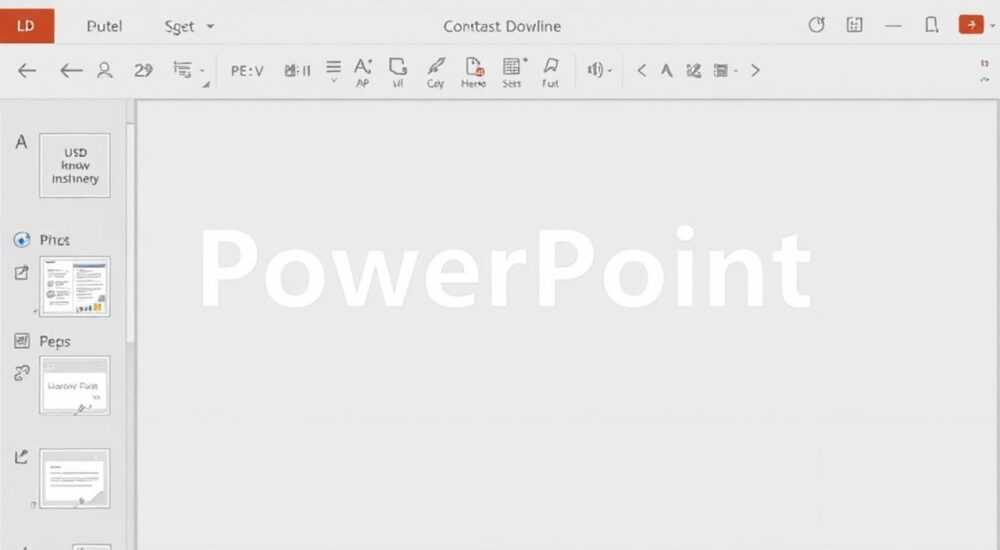The width and height of the screenshot is (1000, 550).
Task: Click the person account icon
Action: click(x=105, y=70)
